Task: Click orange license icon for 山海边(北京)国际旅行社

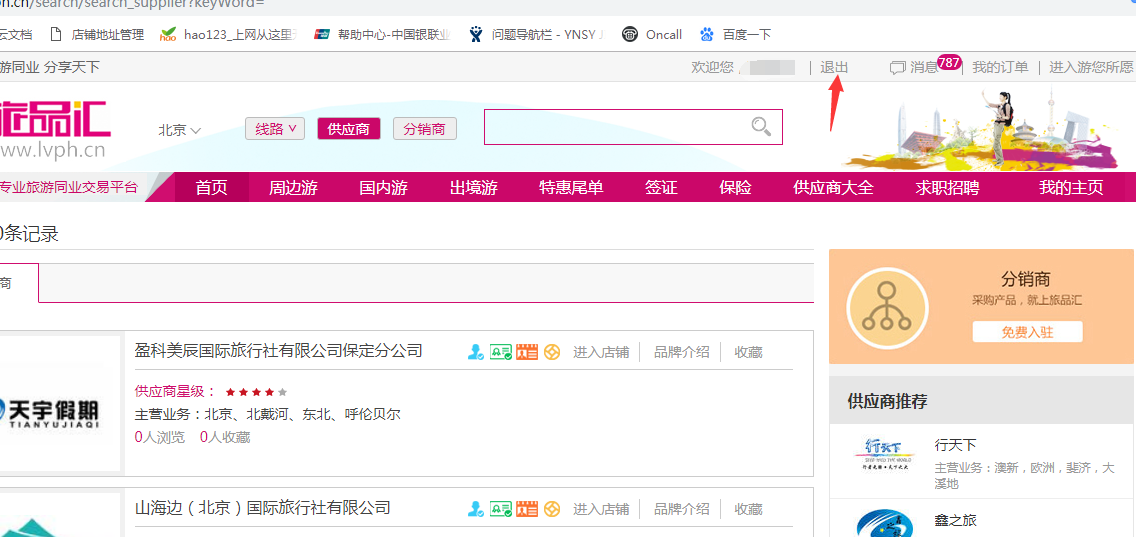Action: point(527,509)
